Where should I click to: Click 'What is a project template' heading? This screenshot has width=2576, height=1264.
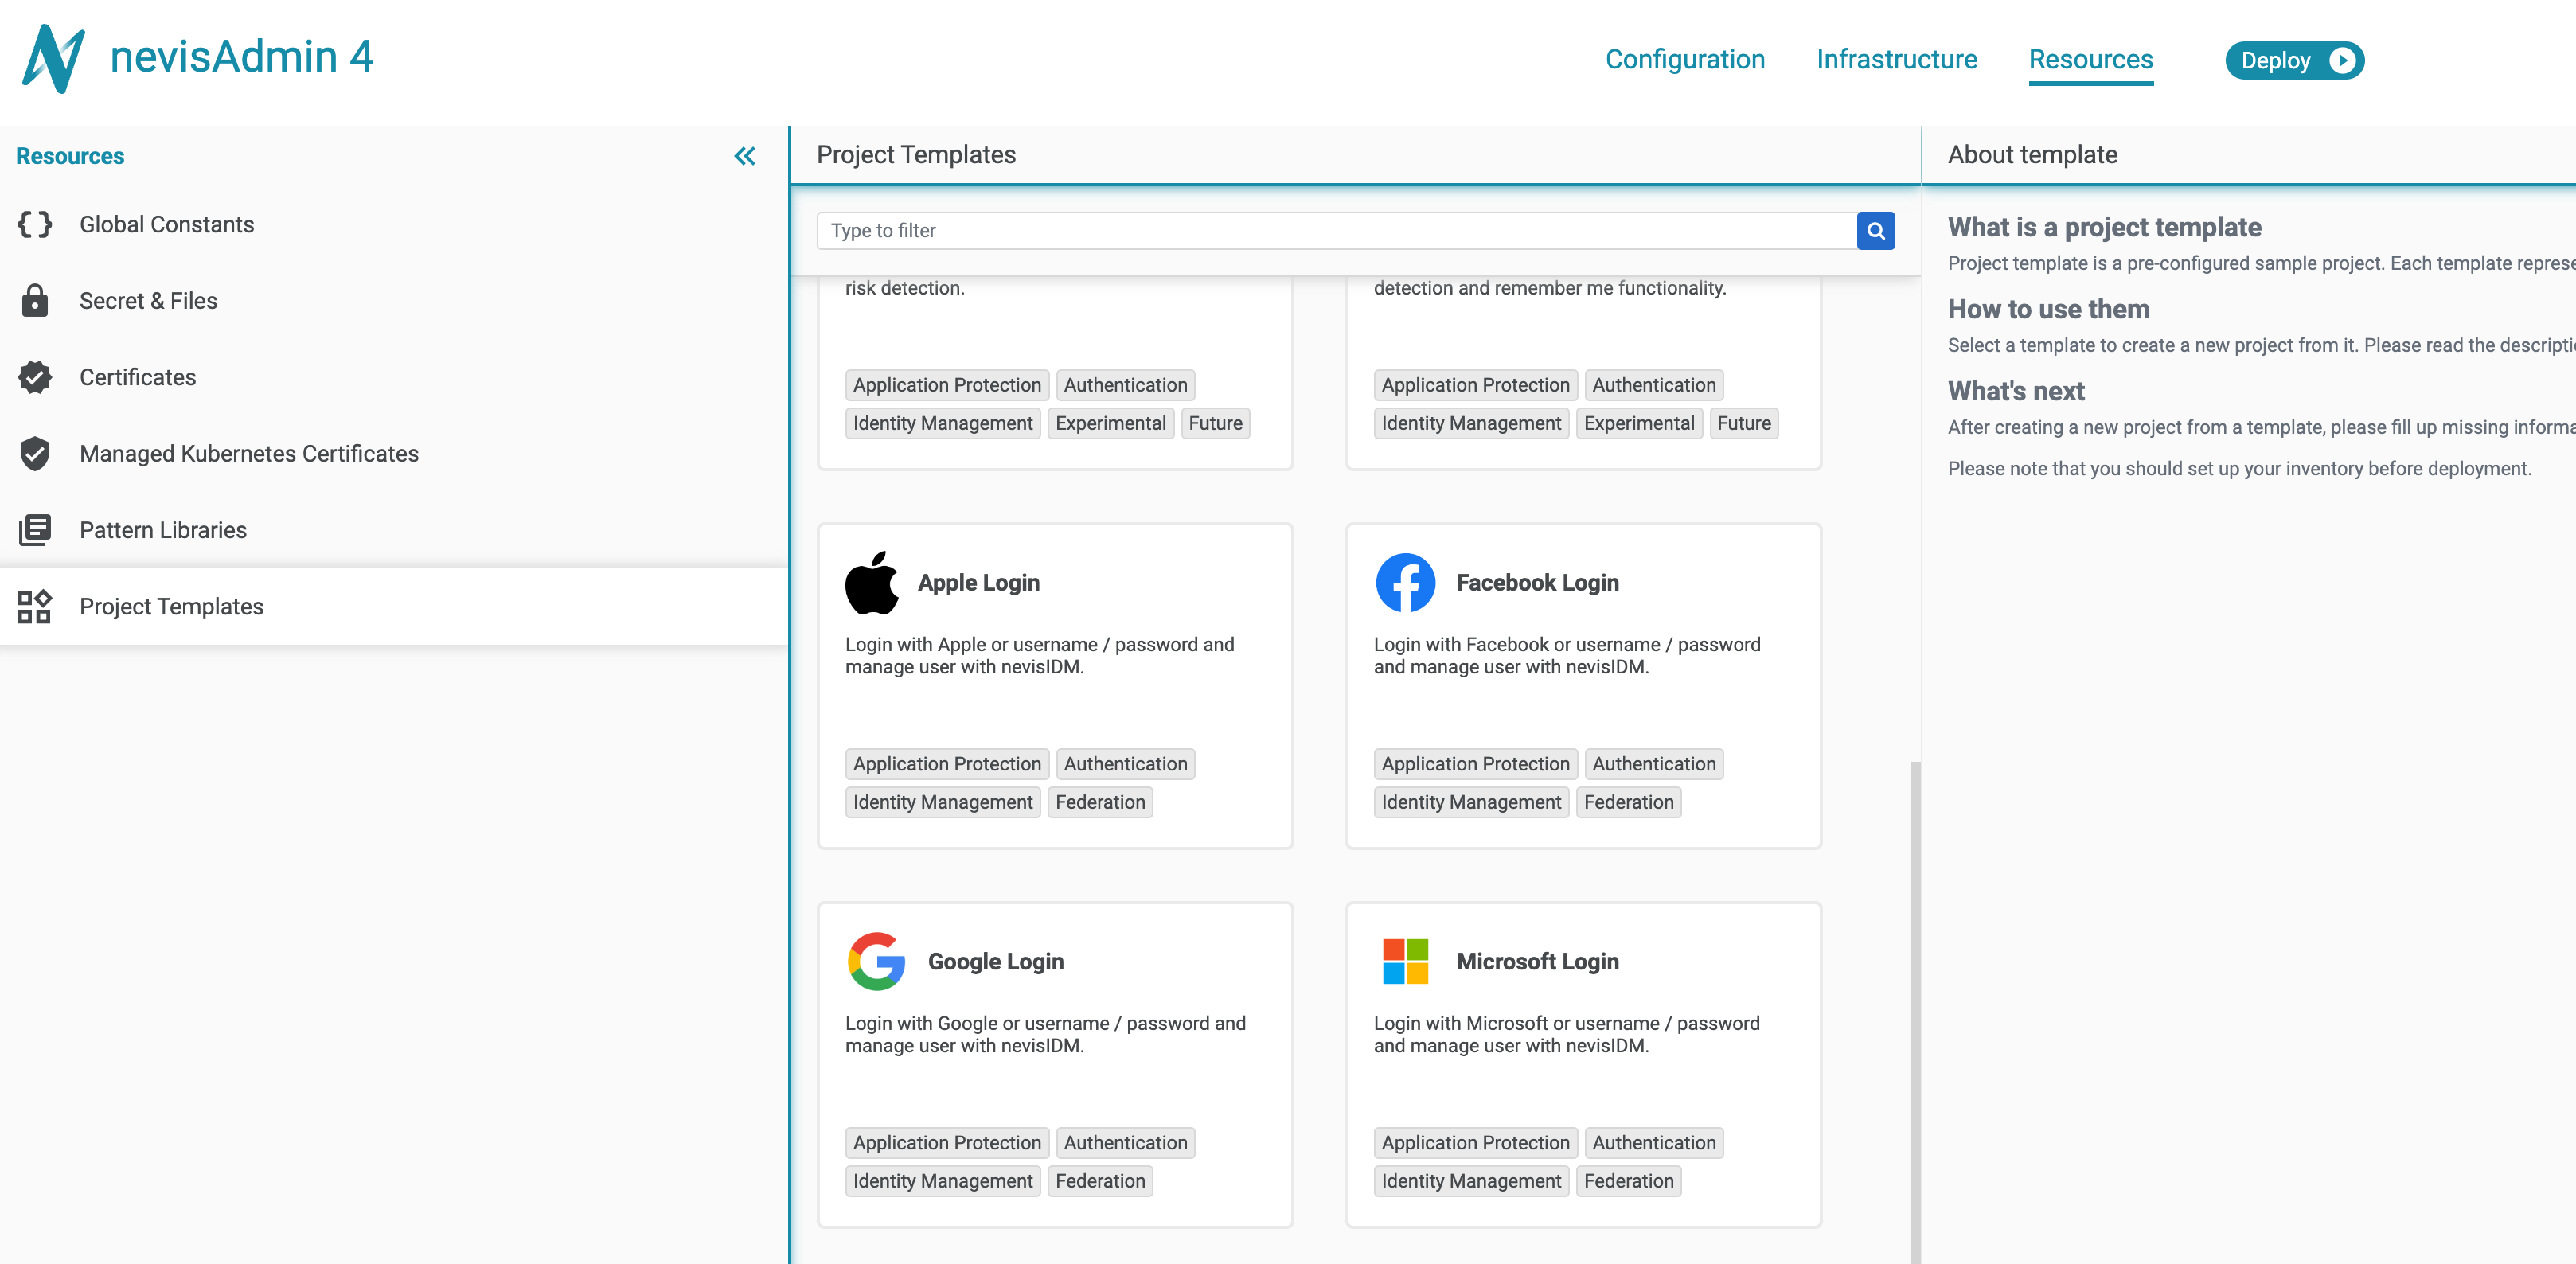[2104, 227]
